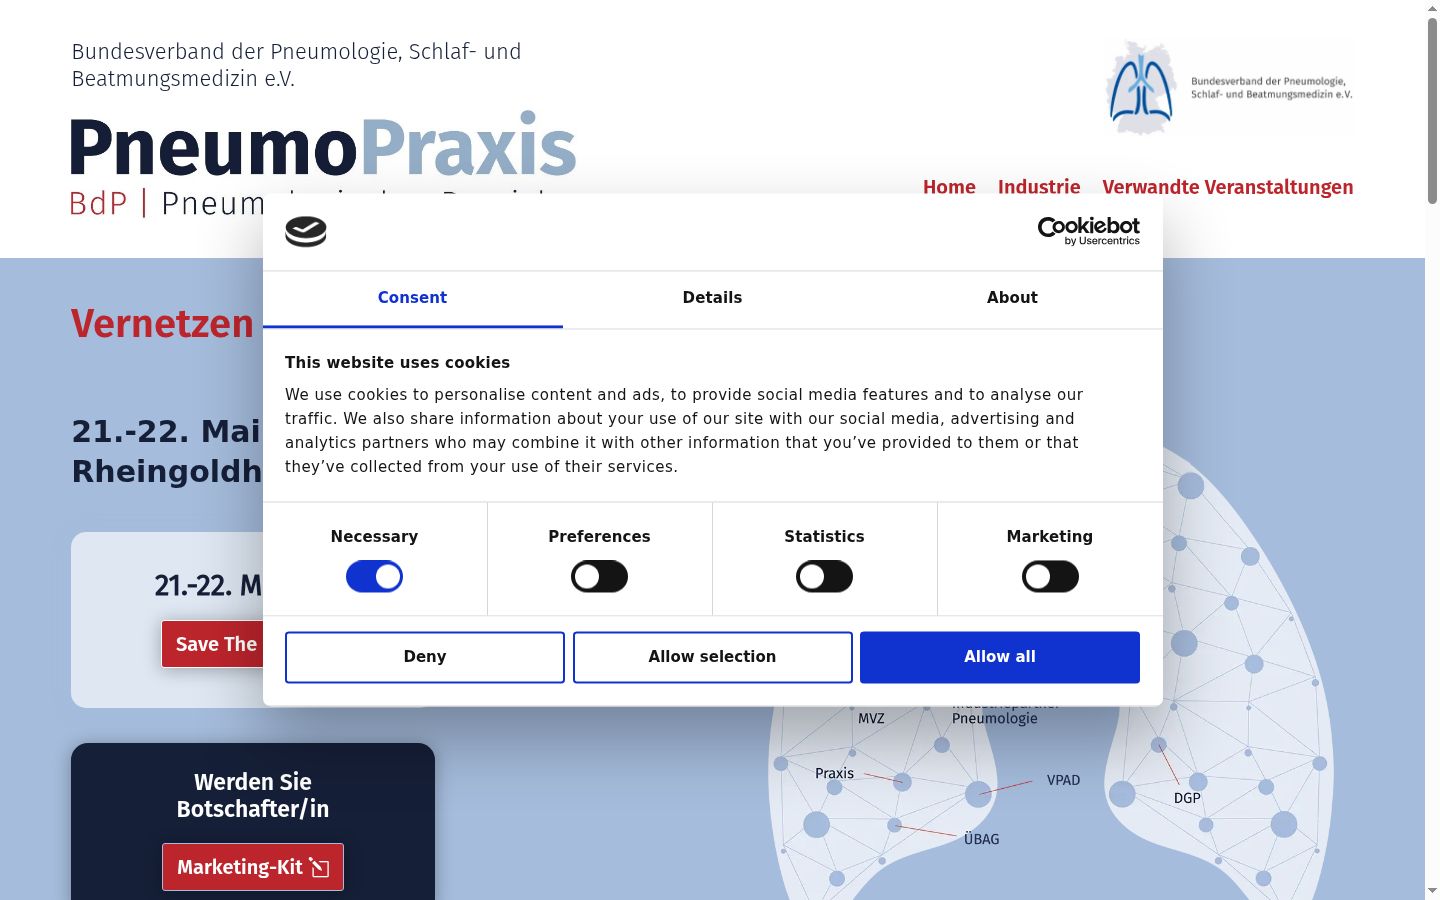Click the Bundesverband der Pneumologie header text
1440x900 pixels.
coord(296,65)
